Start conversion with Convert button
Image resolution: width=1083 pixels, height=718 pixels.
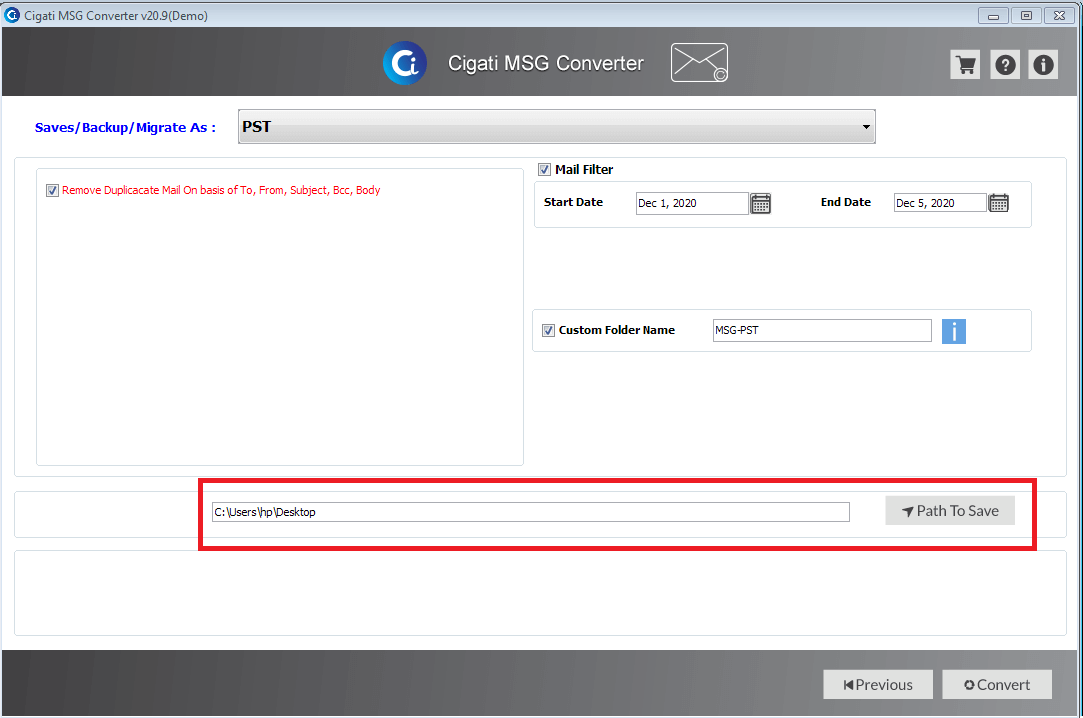click(x=997, y=685)
